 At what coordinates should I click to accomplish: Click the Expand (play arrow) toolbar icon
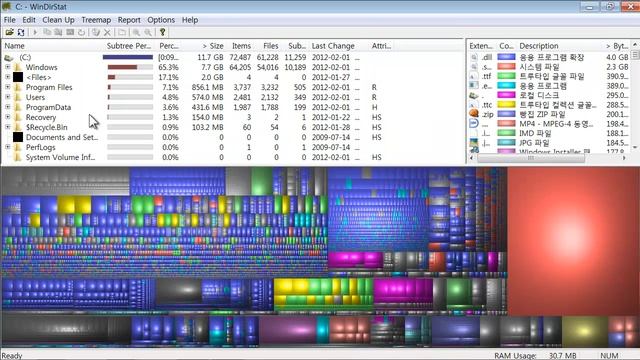point(35,32)
